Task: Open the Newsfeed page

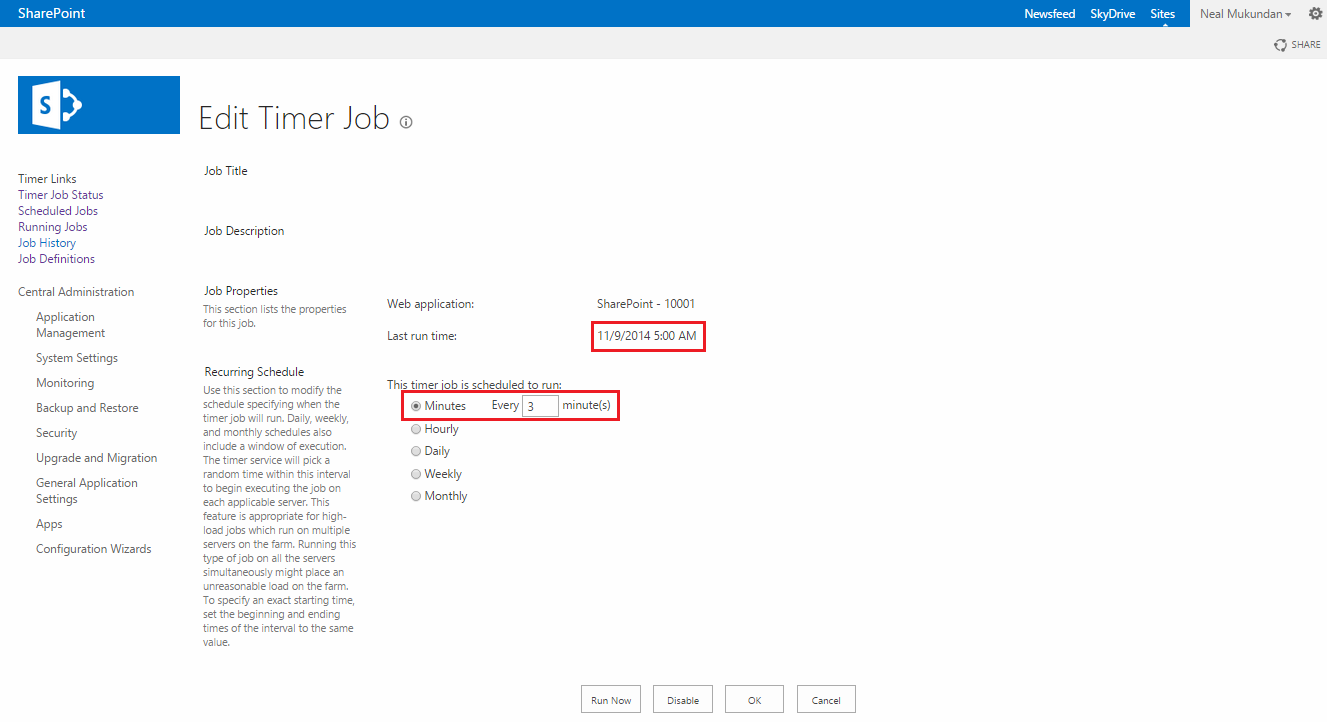Action: [1049, 13]
